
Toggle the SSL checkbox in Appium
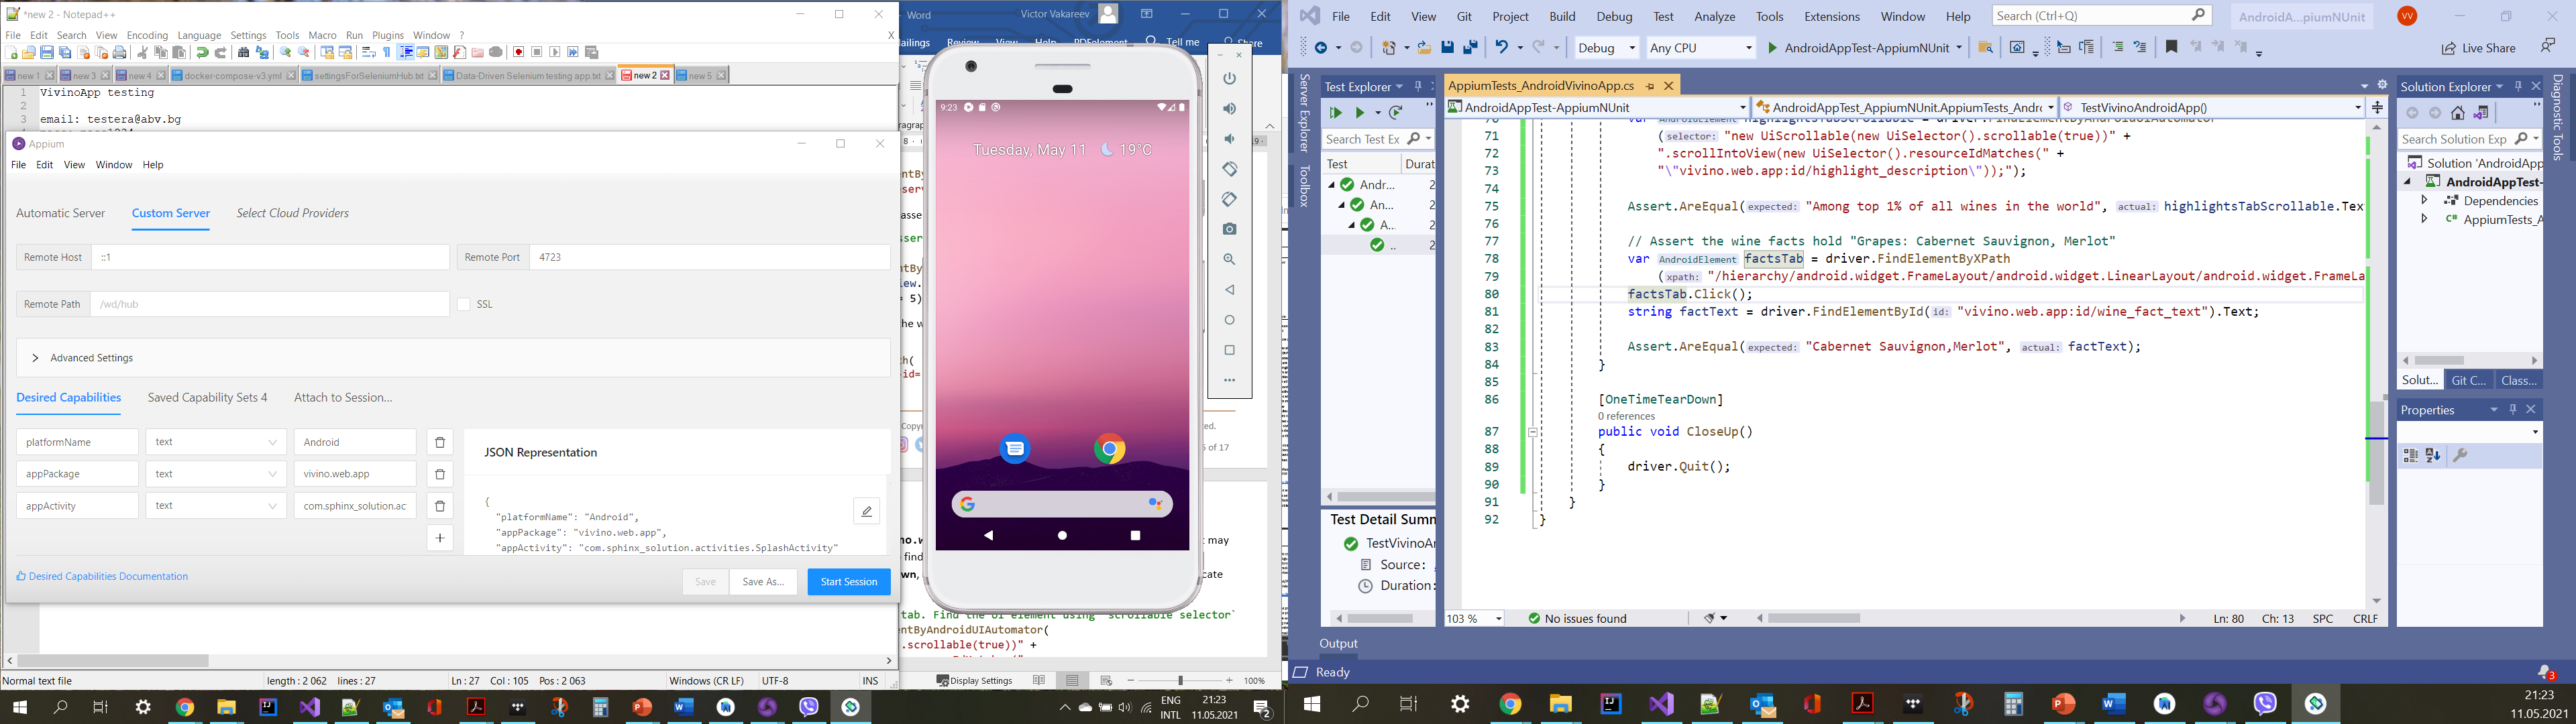[x=464, y=304]
